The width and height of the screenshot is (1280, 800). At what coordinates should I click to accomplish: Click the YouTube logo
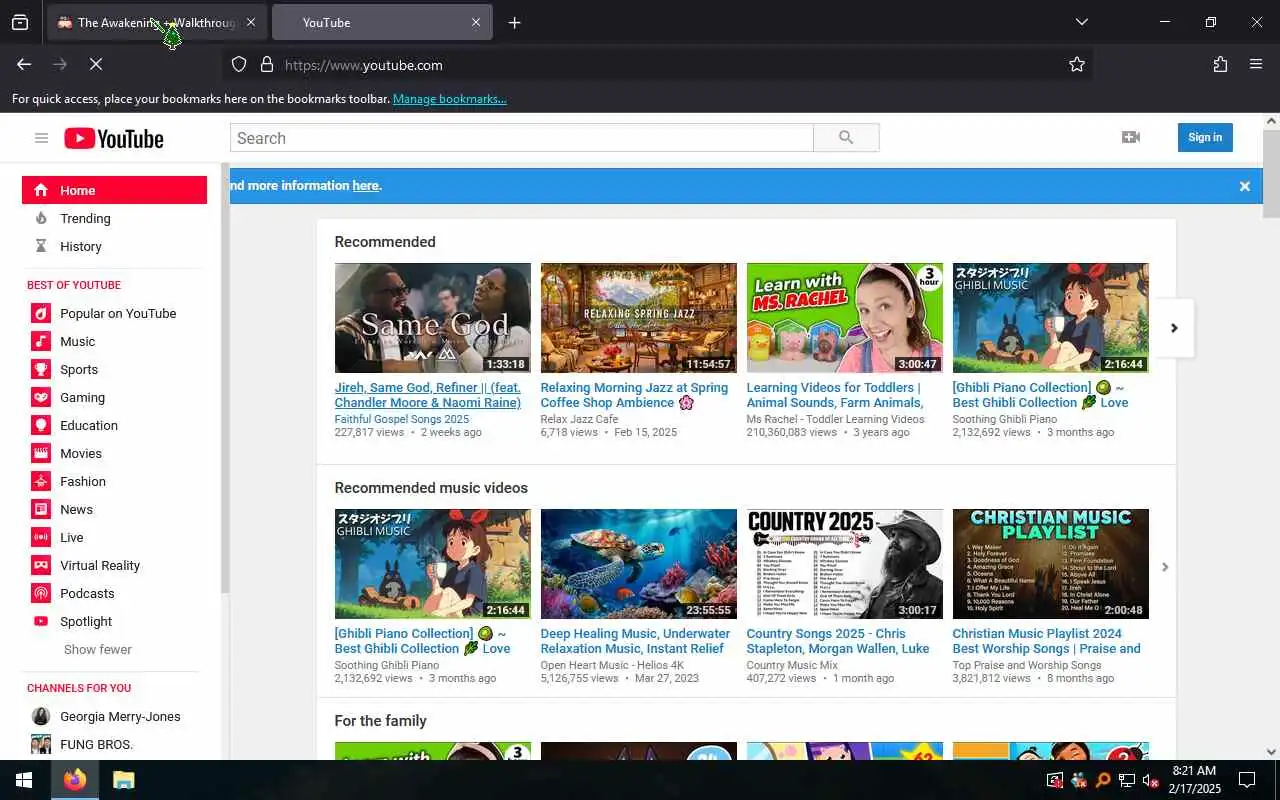pyautogui.click(x=114, y=138)
